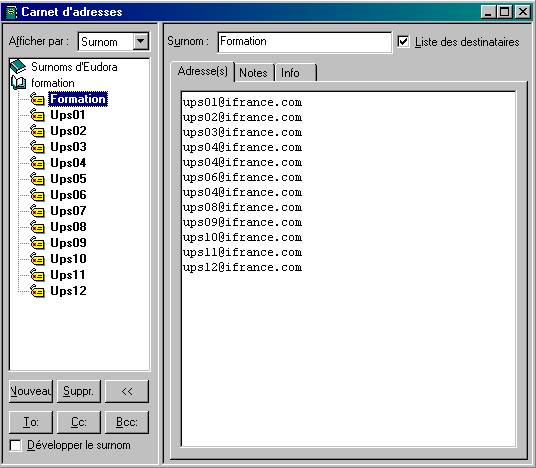536x468 pixels.
Task: Enable Développer le surnom checkbox
Action: (x=15, y=445)
